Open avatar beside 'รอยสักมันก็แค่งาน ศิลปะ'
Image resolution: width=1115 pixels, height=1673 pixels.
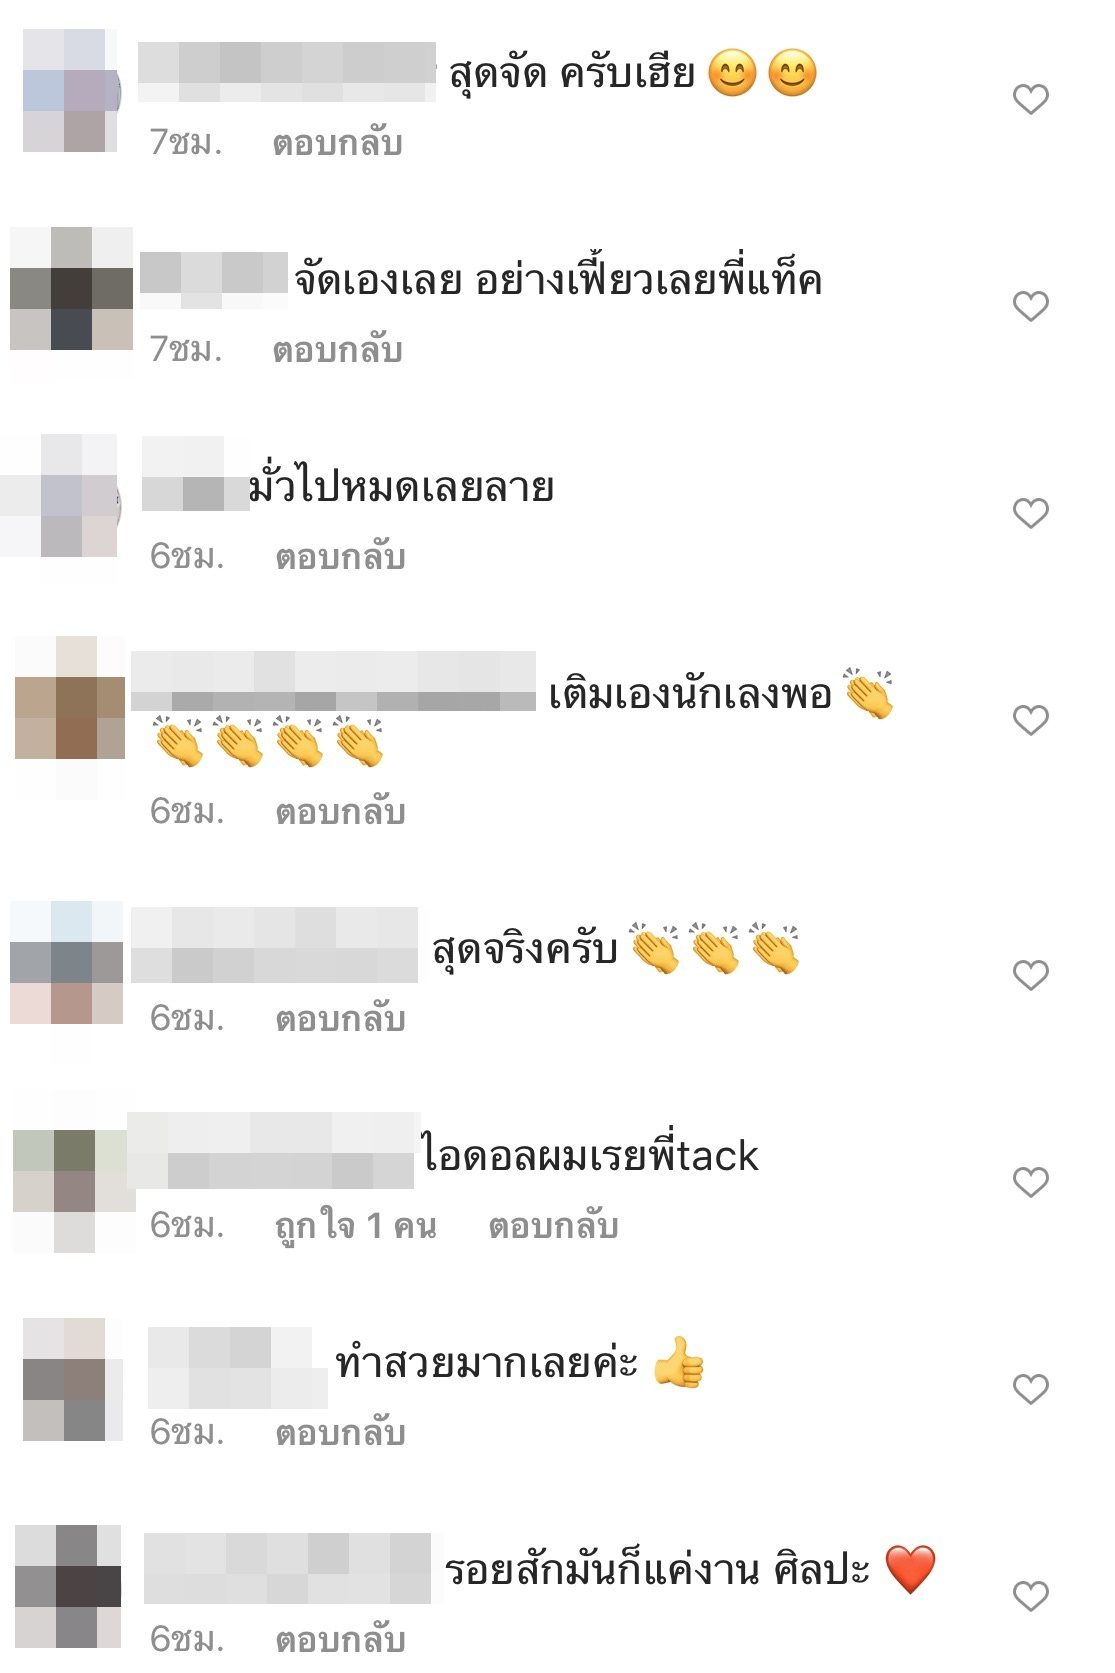[x=68, y=1586]
